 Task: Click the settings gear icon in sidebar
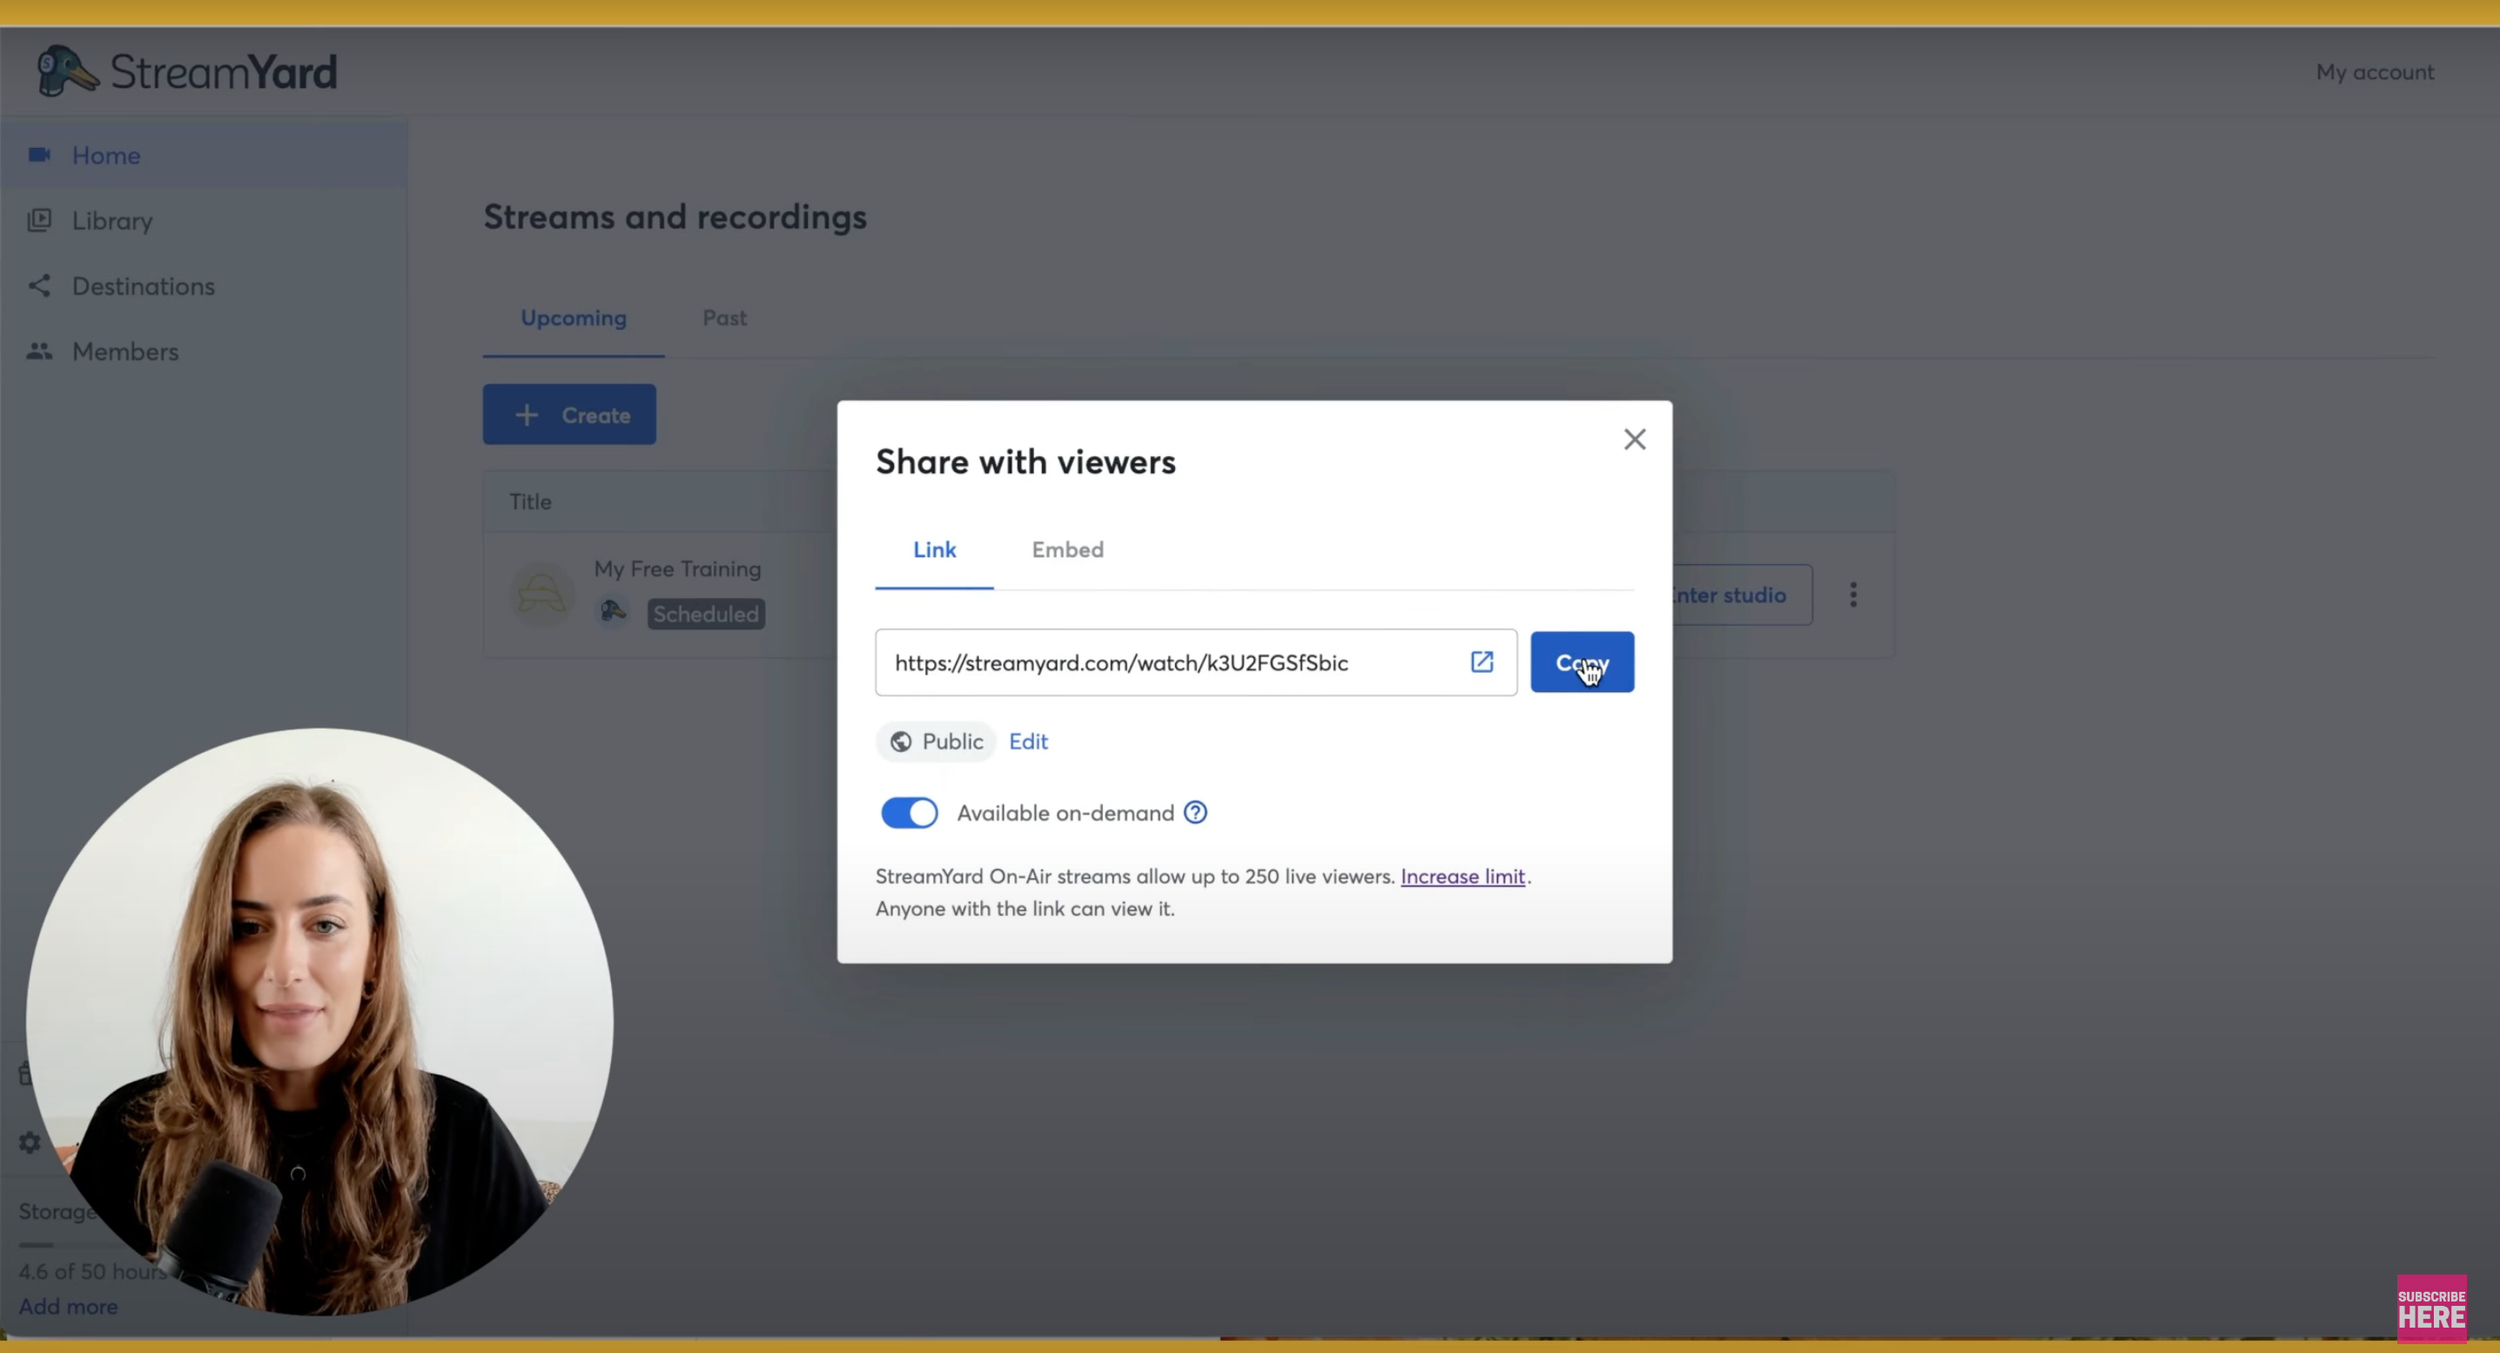[30, 1142]
